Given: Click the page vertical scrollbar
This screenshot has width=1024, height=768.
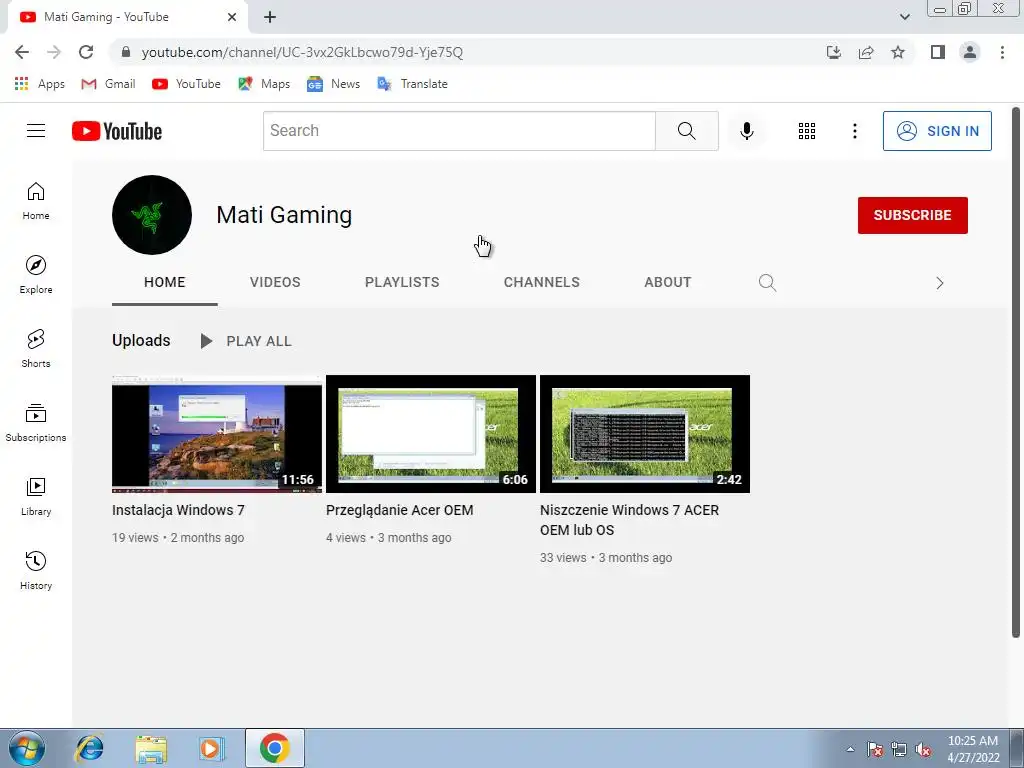Looking at the screenshot, I should (x=1016, y=372).
